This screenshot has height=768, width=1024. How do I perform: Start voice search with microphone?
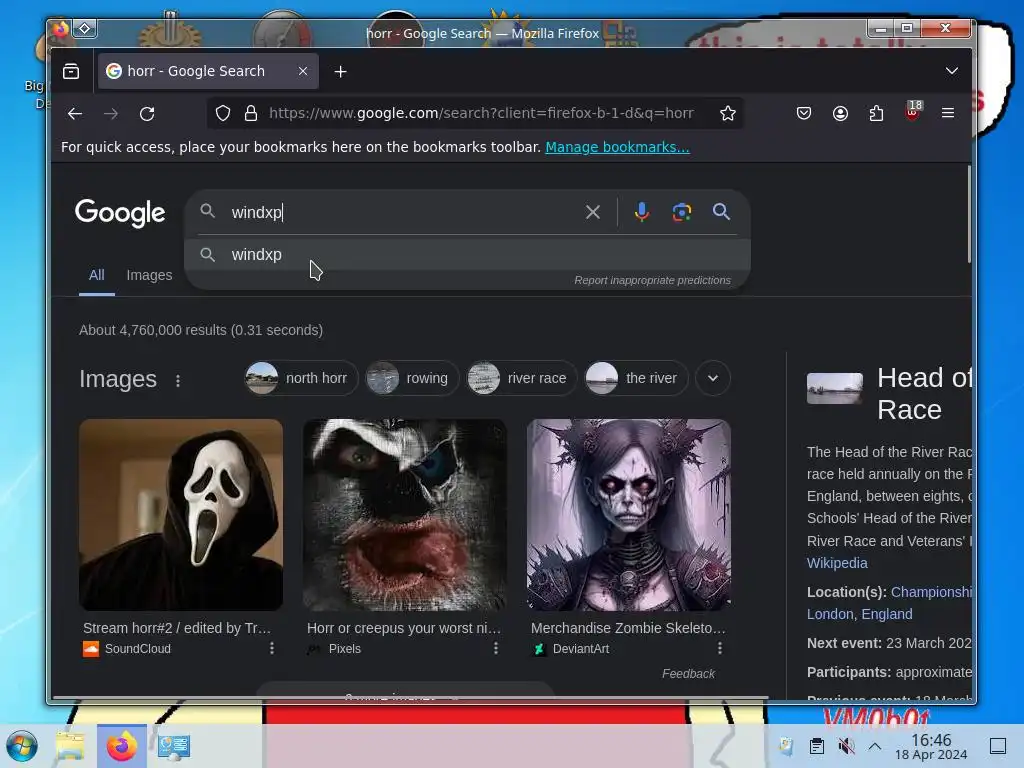click(x=642, y=212)
